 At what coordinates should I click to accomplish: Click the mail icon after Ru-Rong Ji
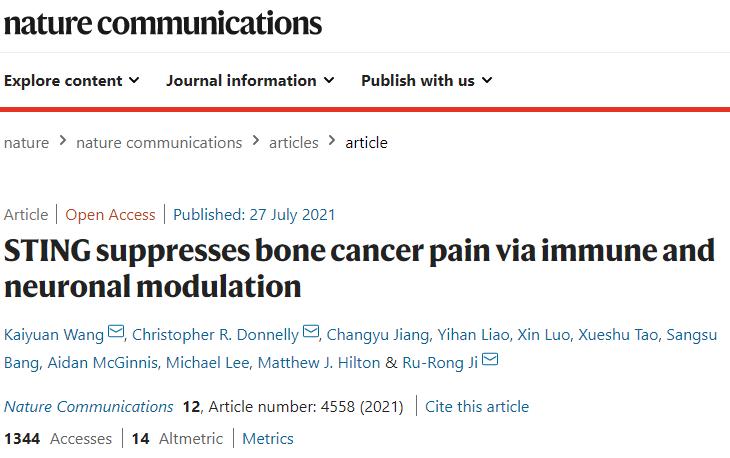tap(490, 360)
